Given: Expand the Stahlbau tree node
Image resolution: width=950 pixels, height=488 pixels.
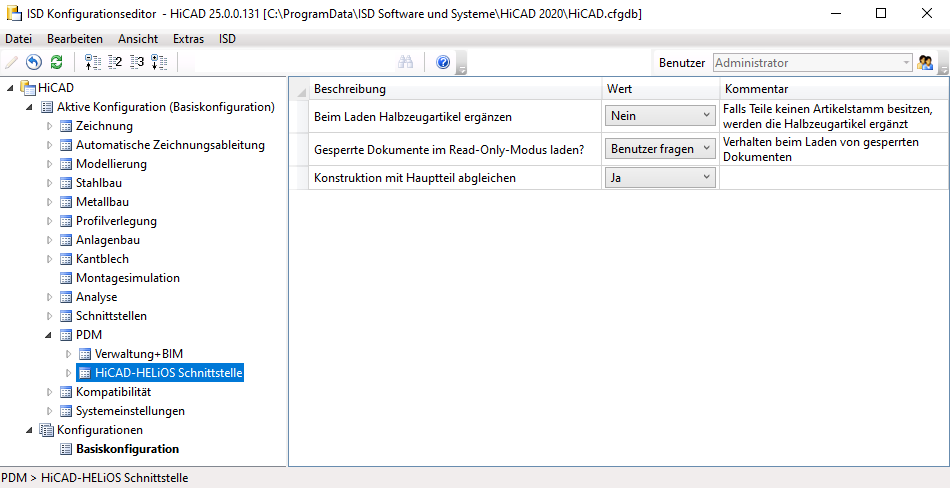Looking at the screenshot, I should [x=50, y=183].
